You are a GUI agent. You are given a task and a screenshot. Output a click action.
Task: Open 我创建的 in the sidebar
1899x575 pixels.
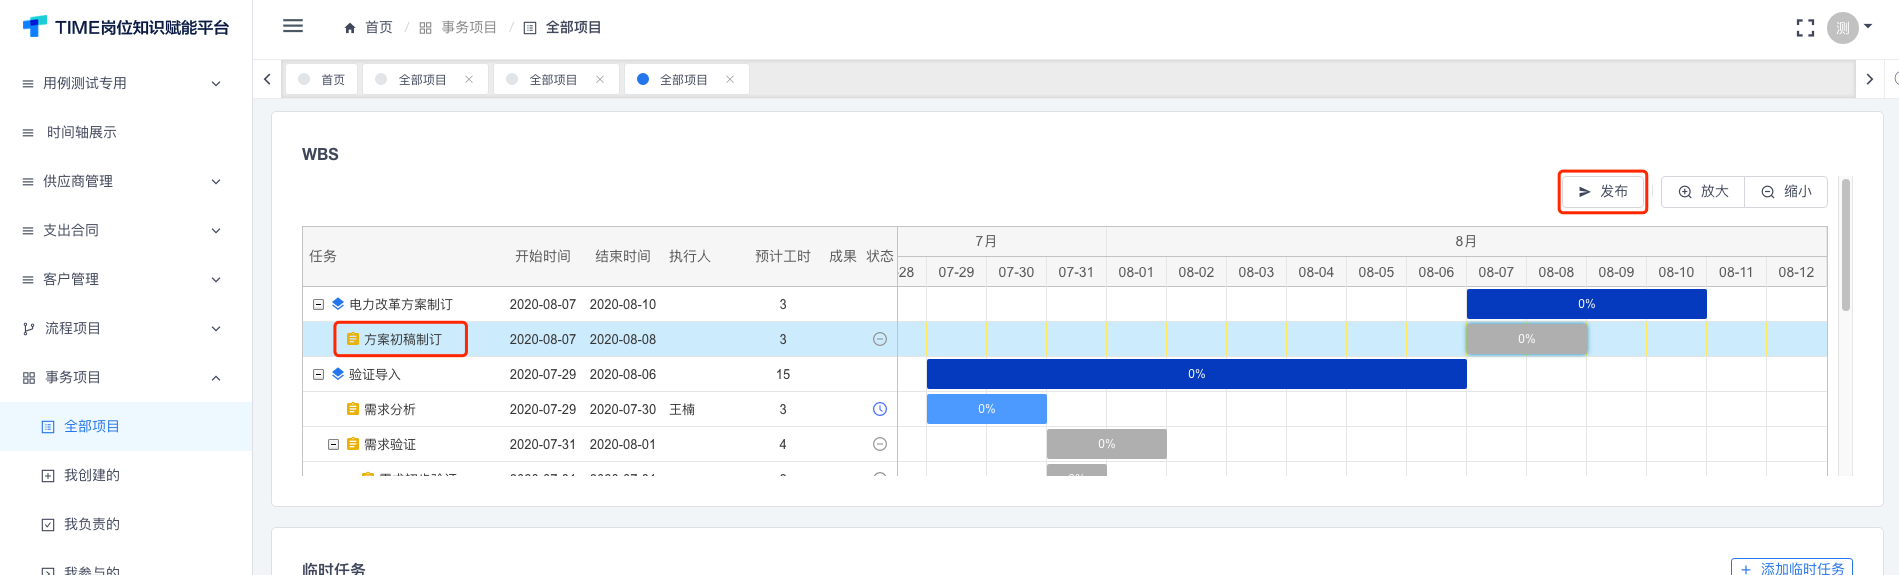click(x=125, y=475)
